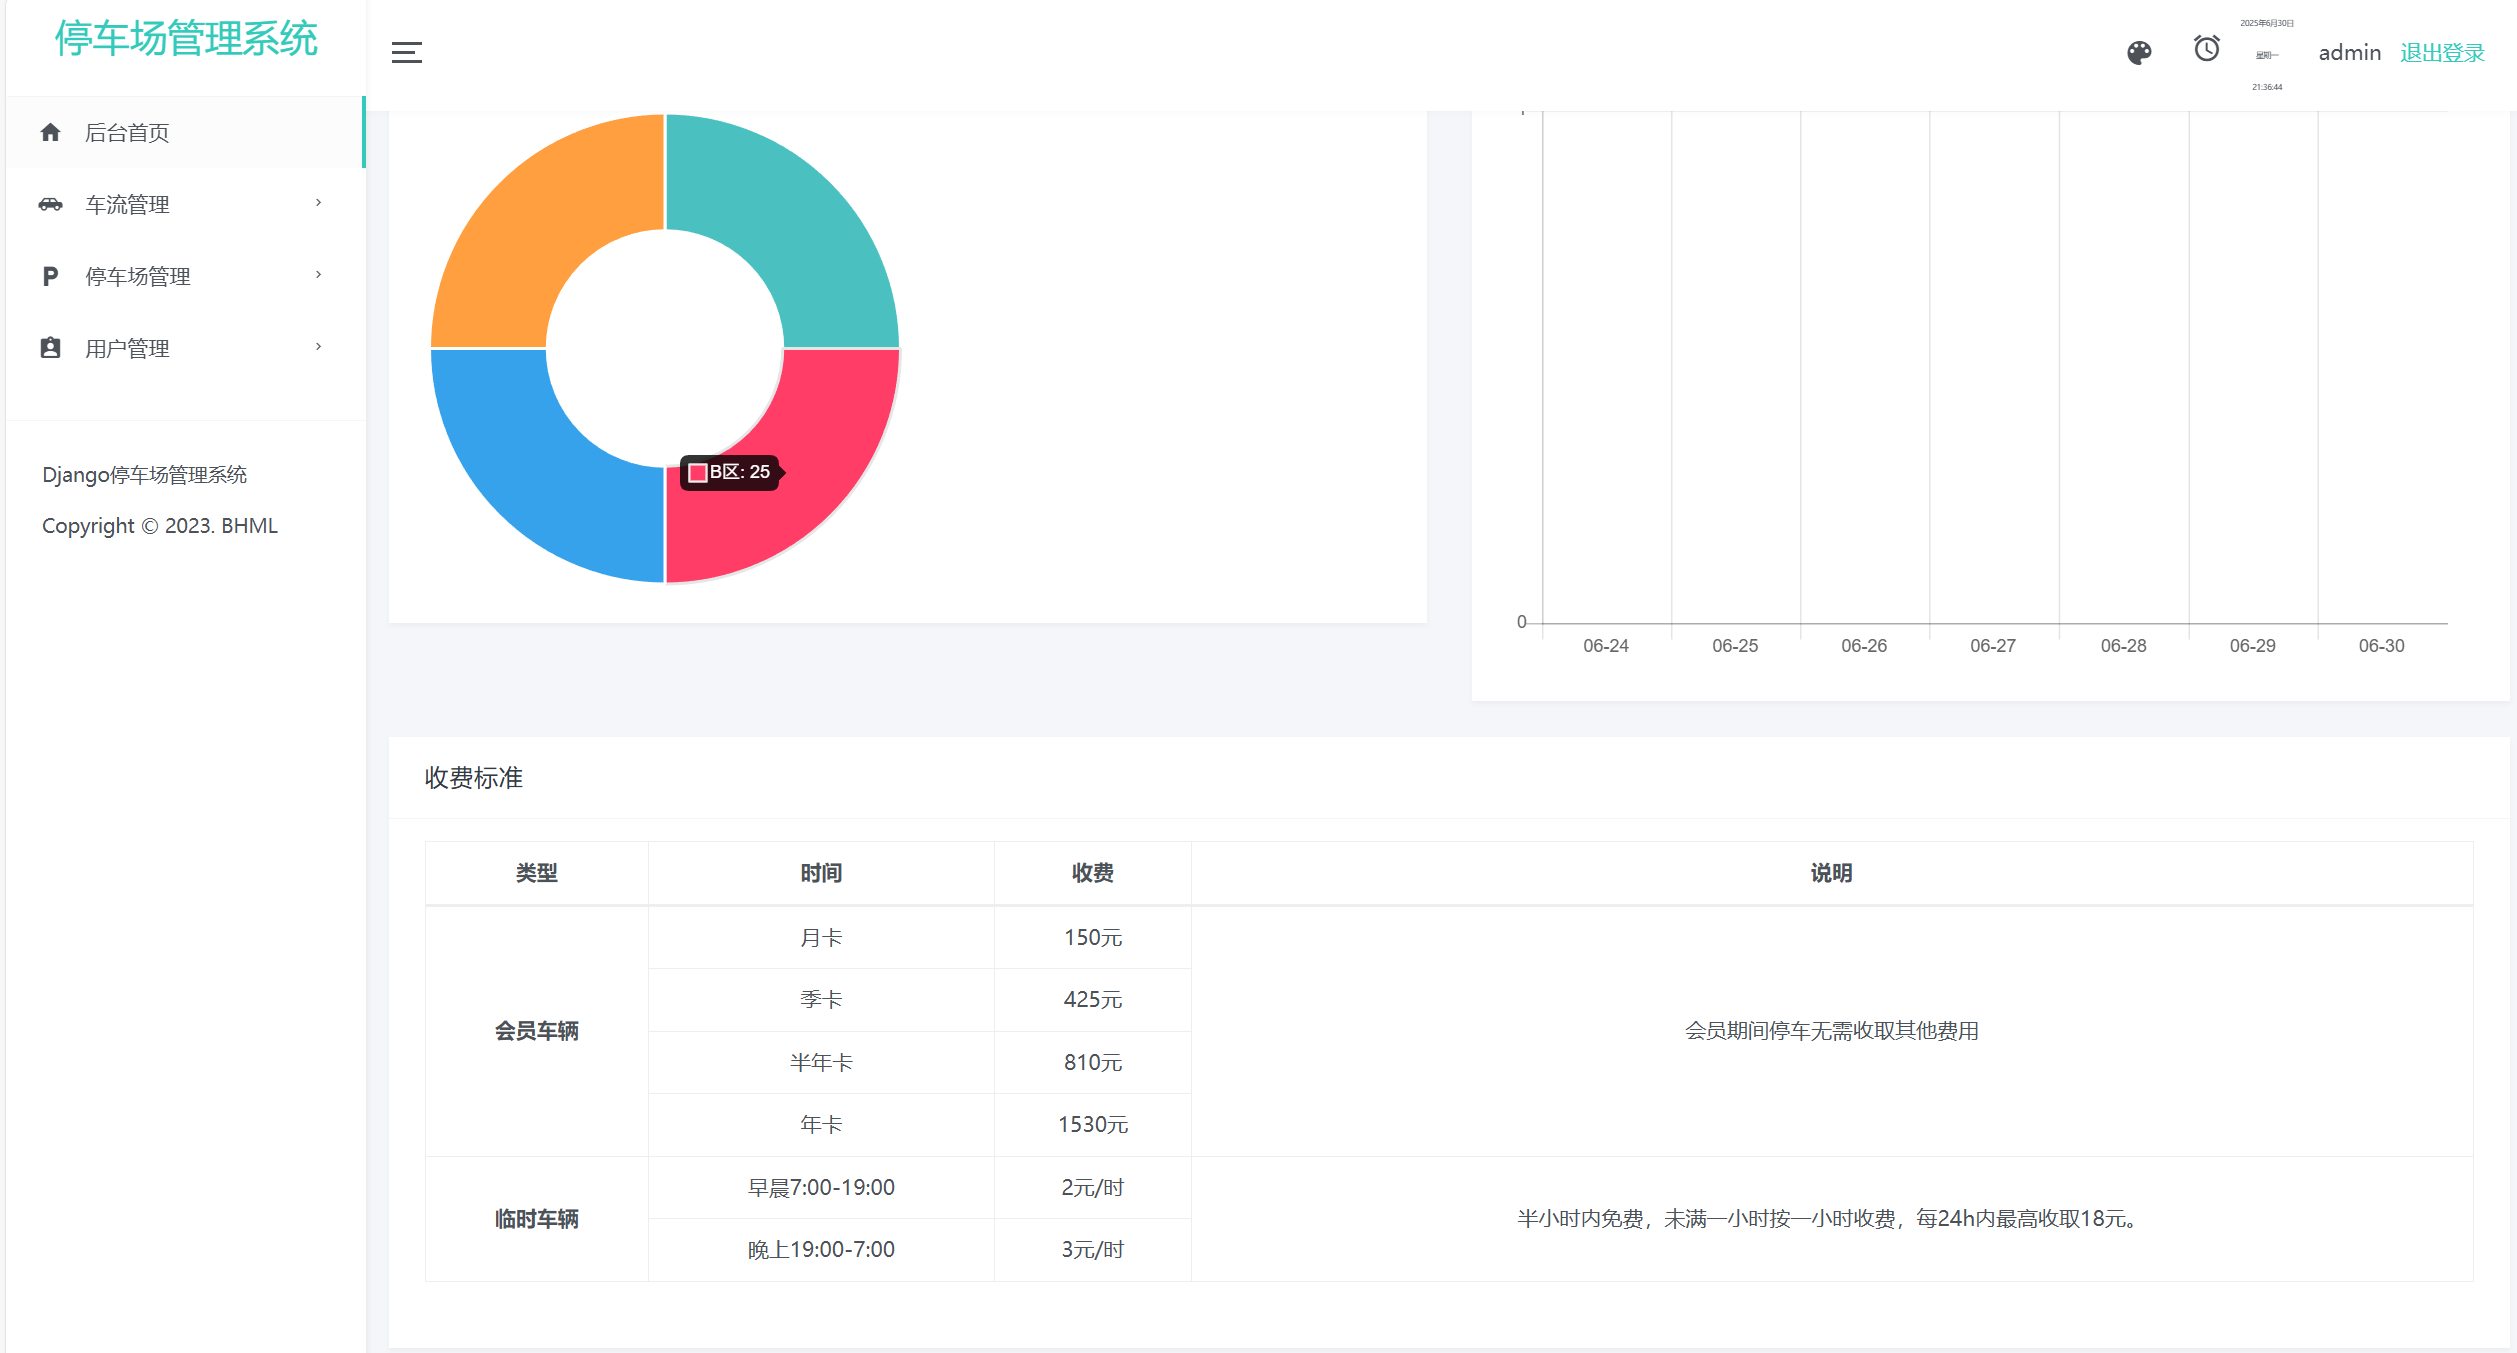Click the 半年卡 cell
Screen dimensions: 2517x1353
tap(821, 1063)
